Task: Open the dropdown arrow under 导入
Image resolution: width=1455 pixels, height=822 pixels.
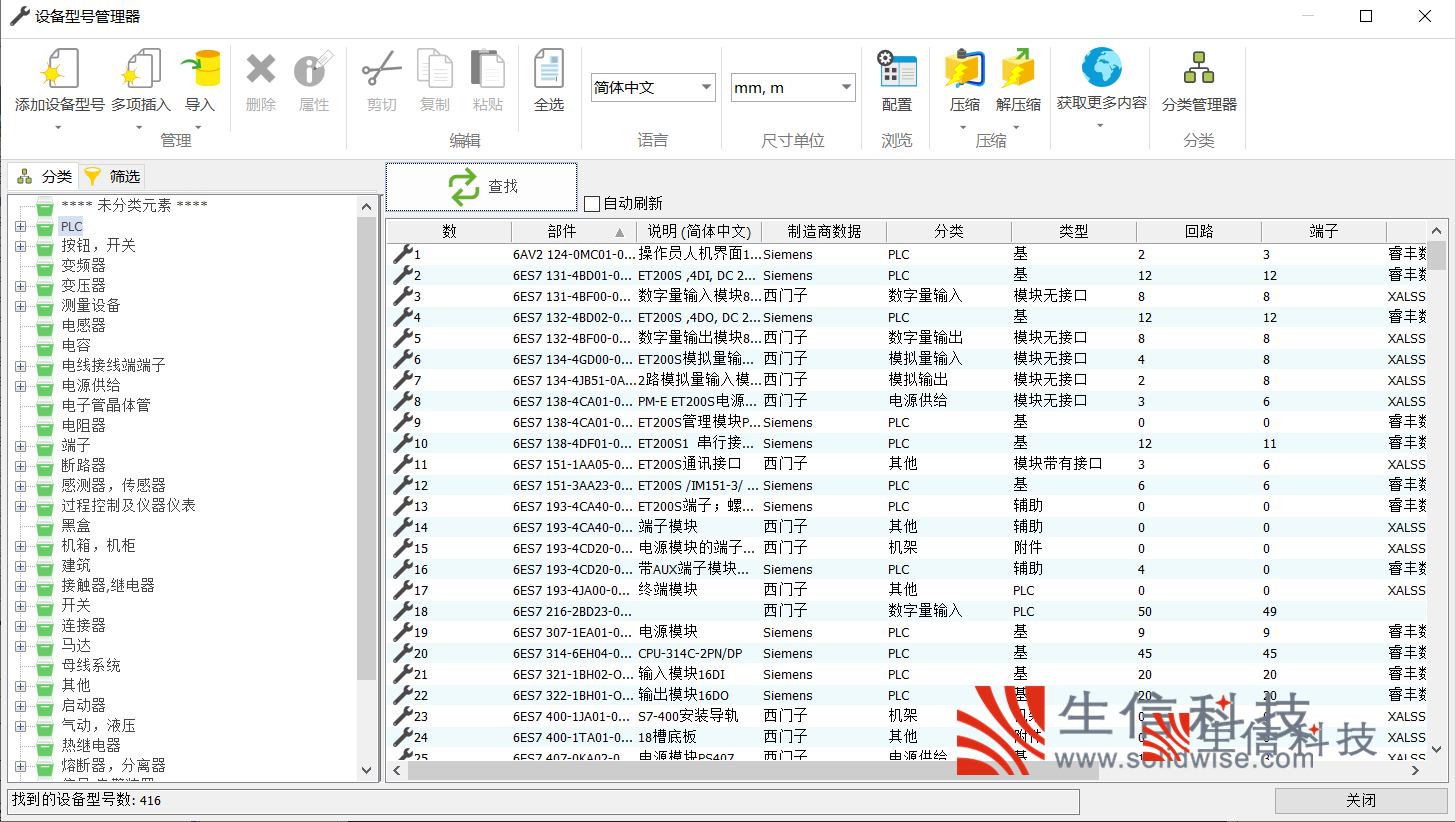Action: [x=200, y=127]
